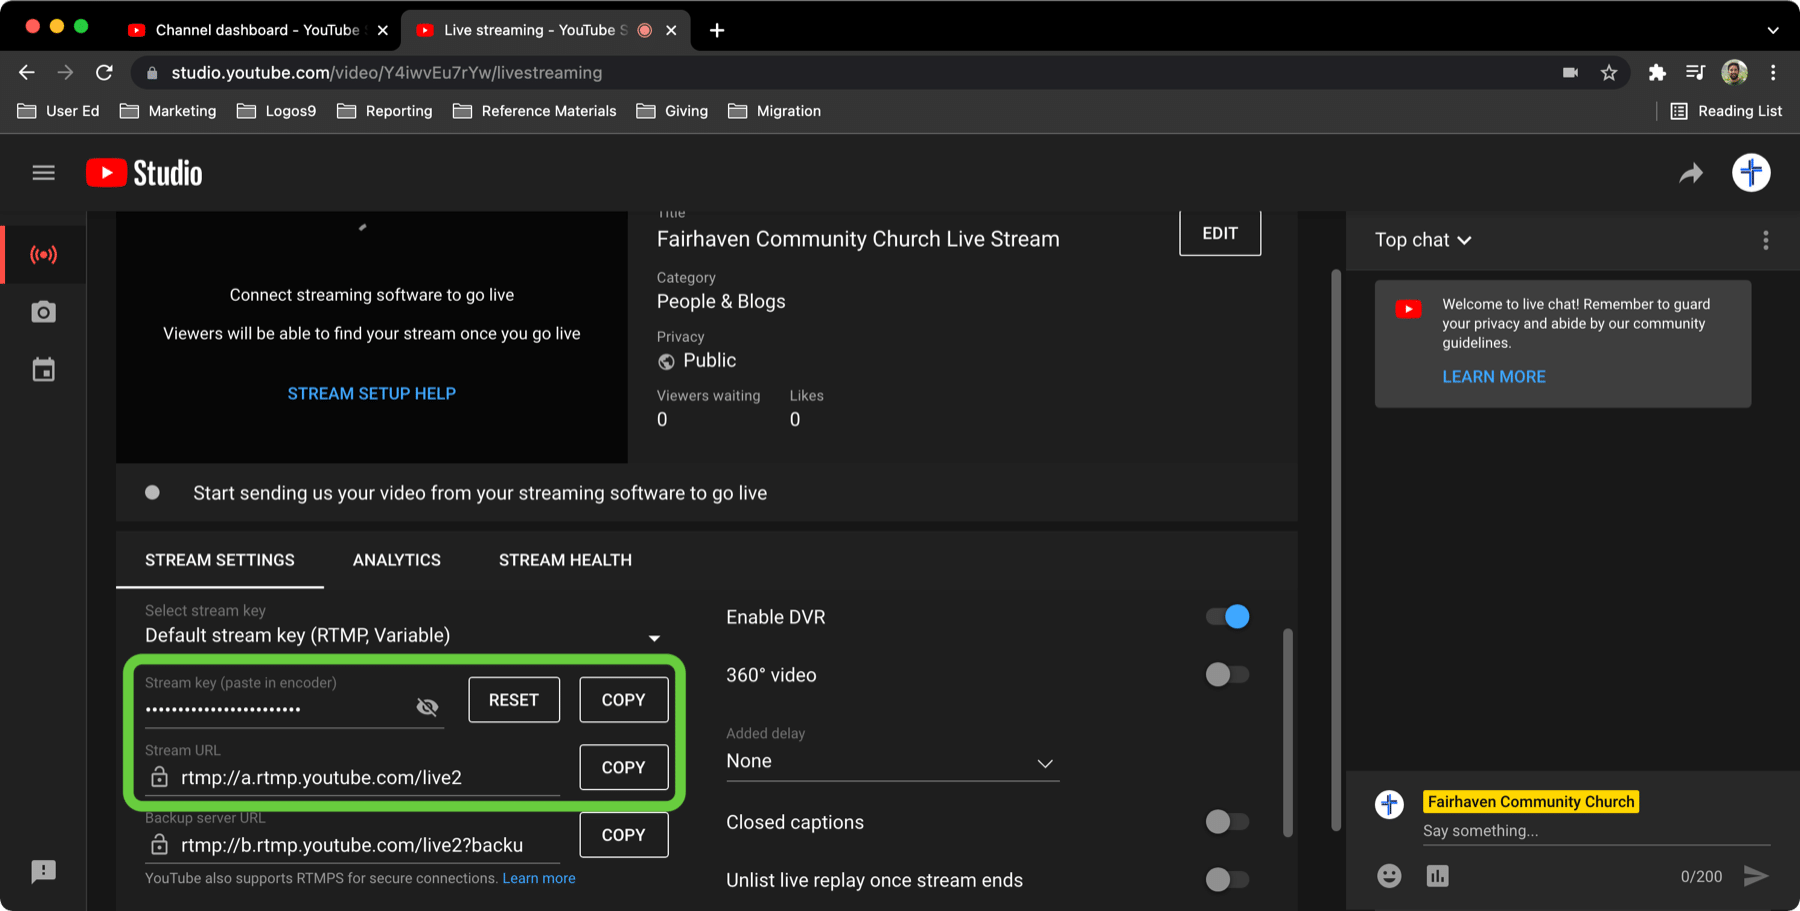The image size is (1800, 911).
Task: Enable Unlist live replay once stream ends
Action: tap(1227, 880)
